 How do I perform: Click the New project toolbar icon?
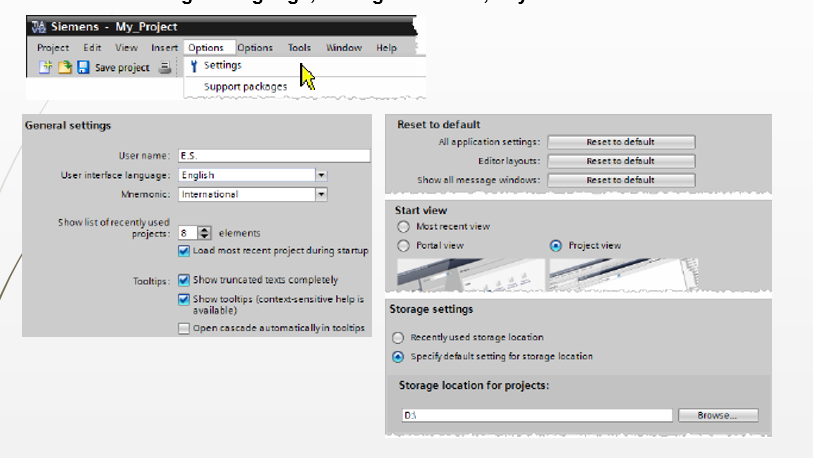pos(46,67)
